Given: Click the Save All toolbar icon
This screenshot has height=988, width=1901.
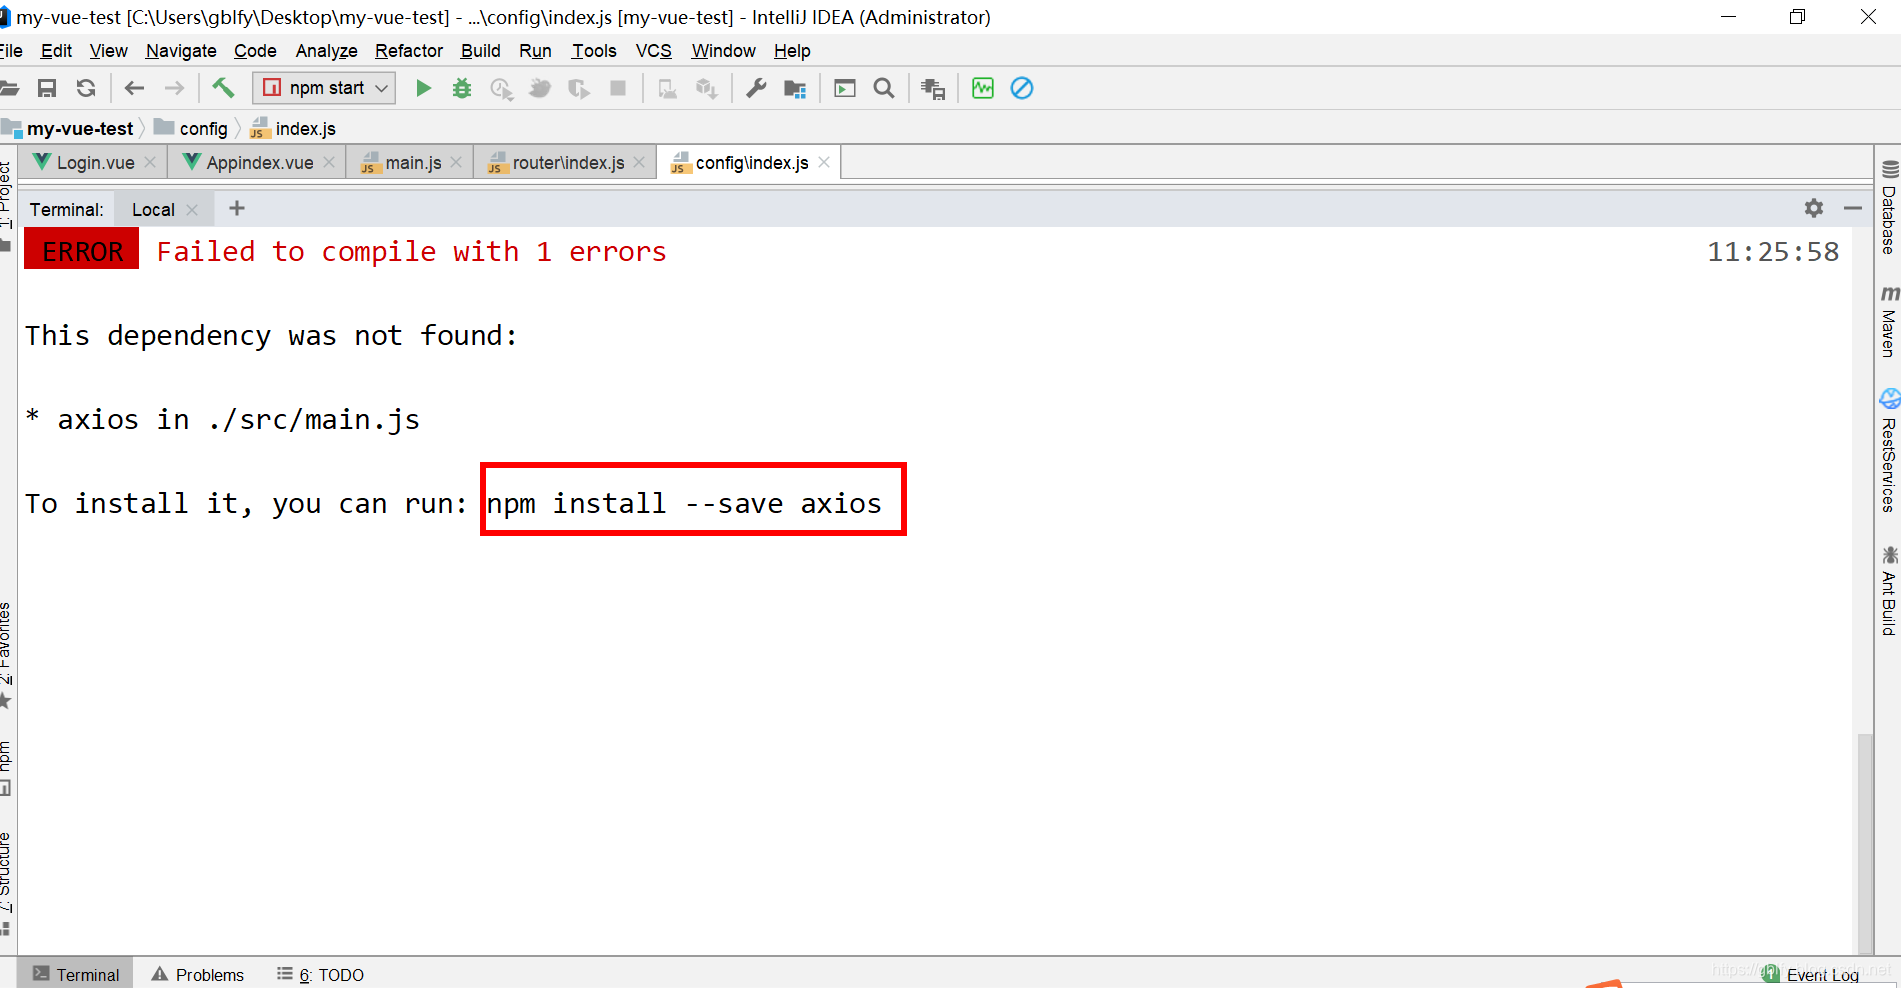Looking at the screenshot, I should point(46,88).
